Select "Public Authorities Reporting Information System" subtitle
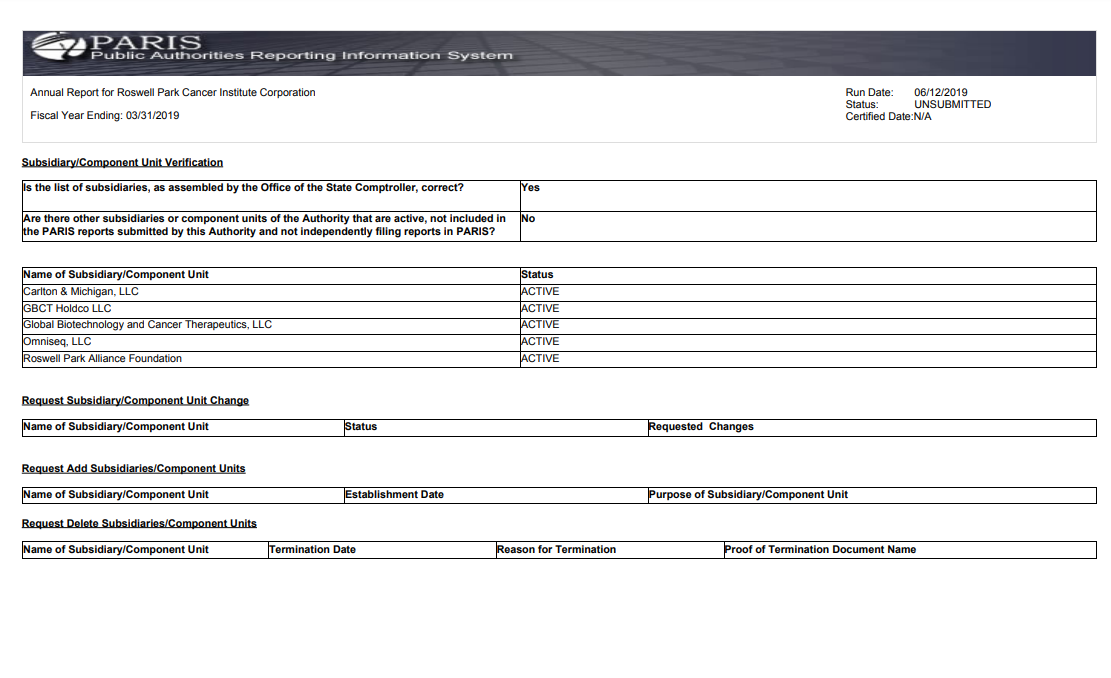Viewport: 1111px width, 678px height. 301,55
